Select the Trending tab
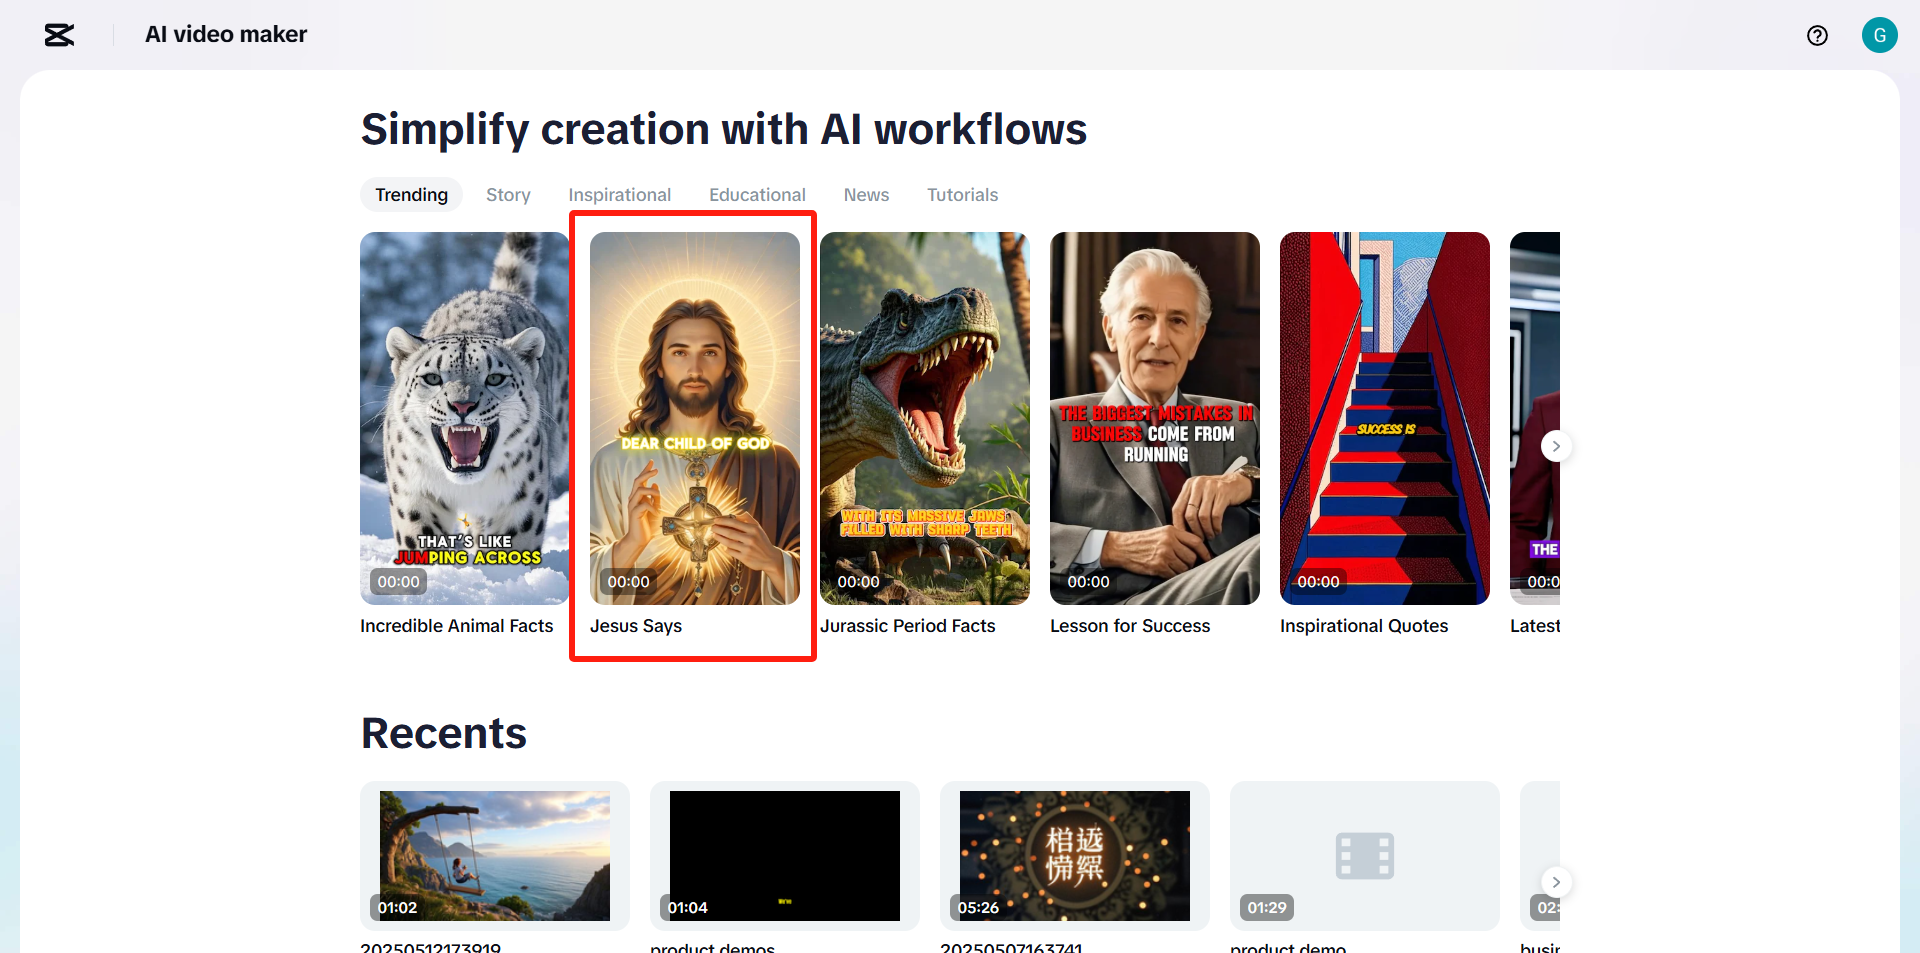This screenshot has height=953, width=1920. pyautogui.click(x=411, y=195)
